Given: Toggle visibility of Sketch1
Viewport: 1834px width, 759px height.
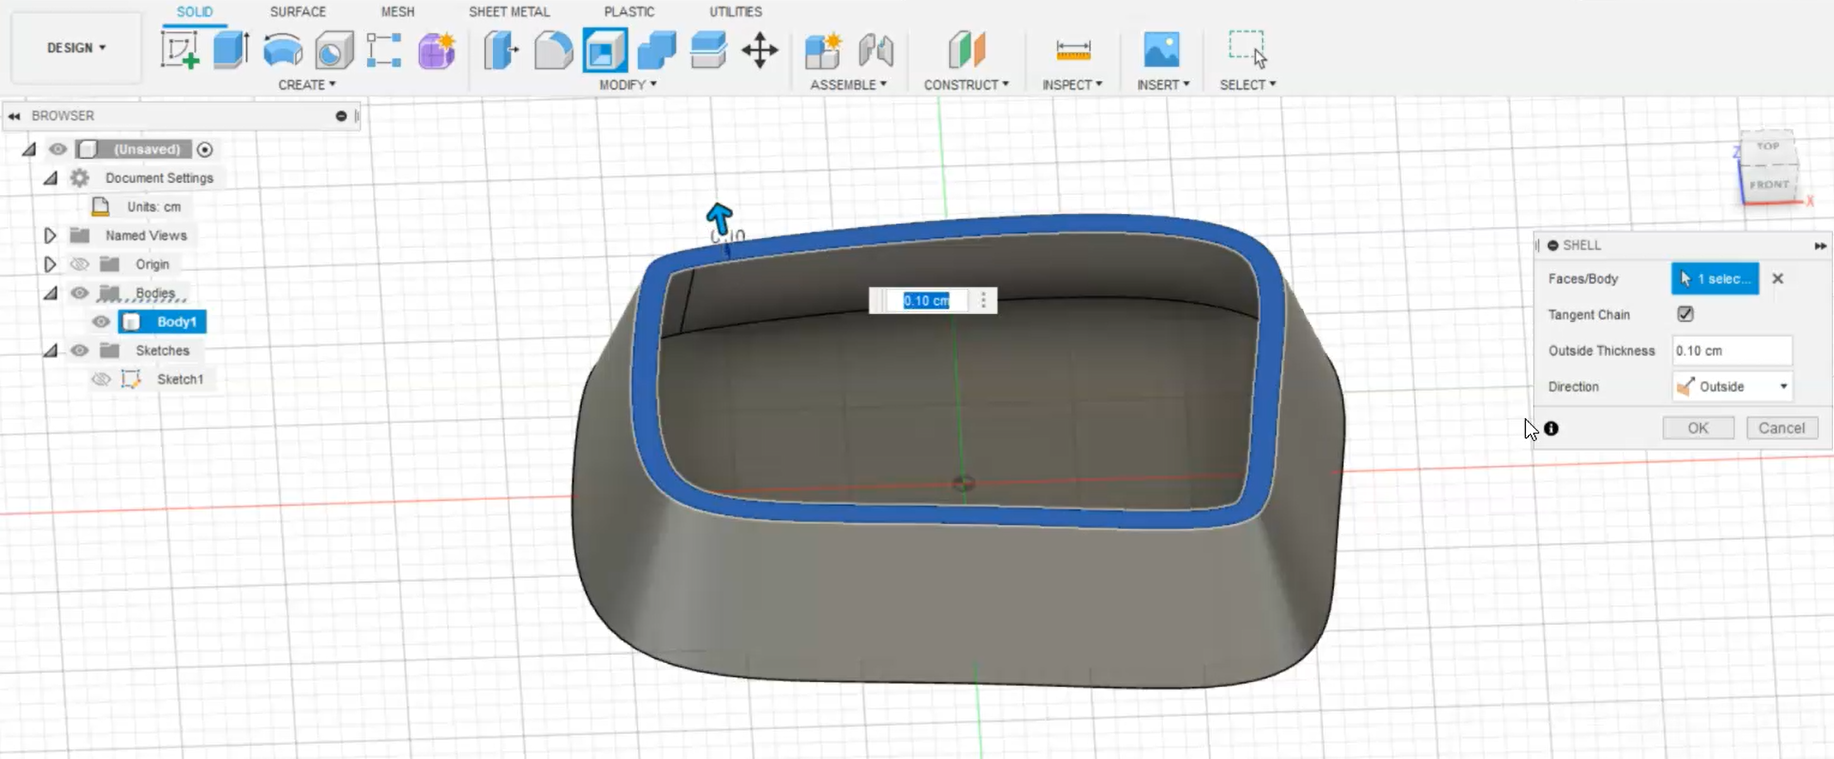Looking at the screenshot, I should click(101, 379).
